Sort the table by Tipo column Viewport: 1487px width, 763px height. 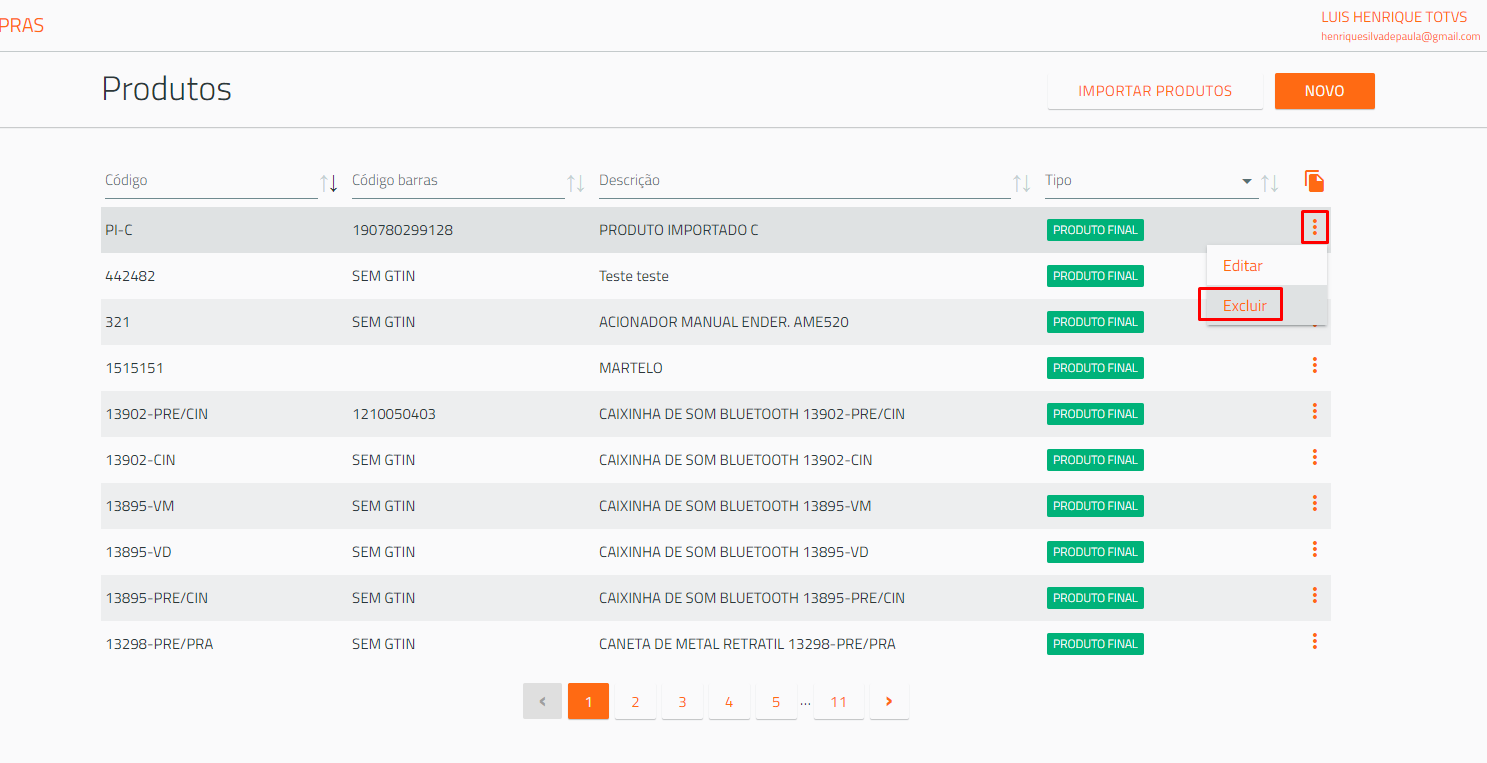(1270, 184)
